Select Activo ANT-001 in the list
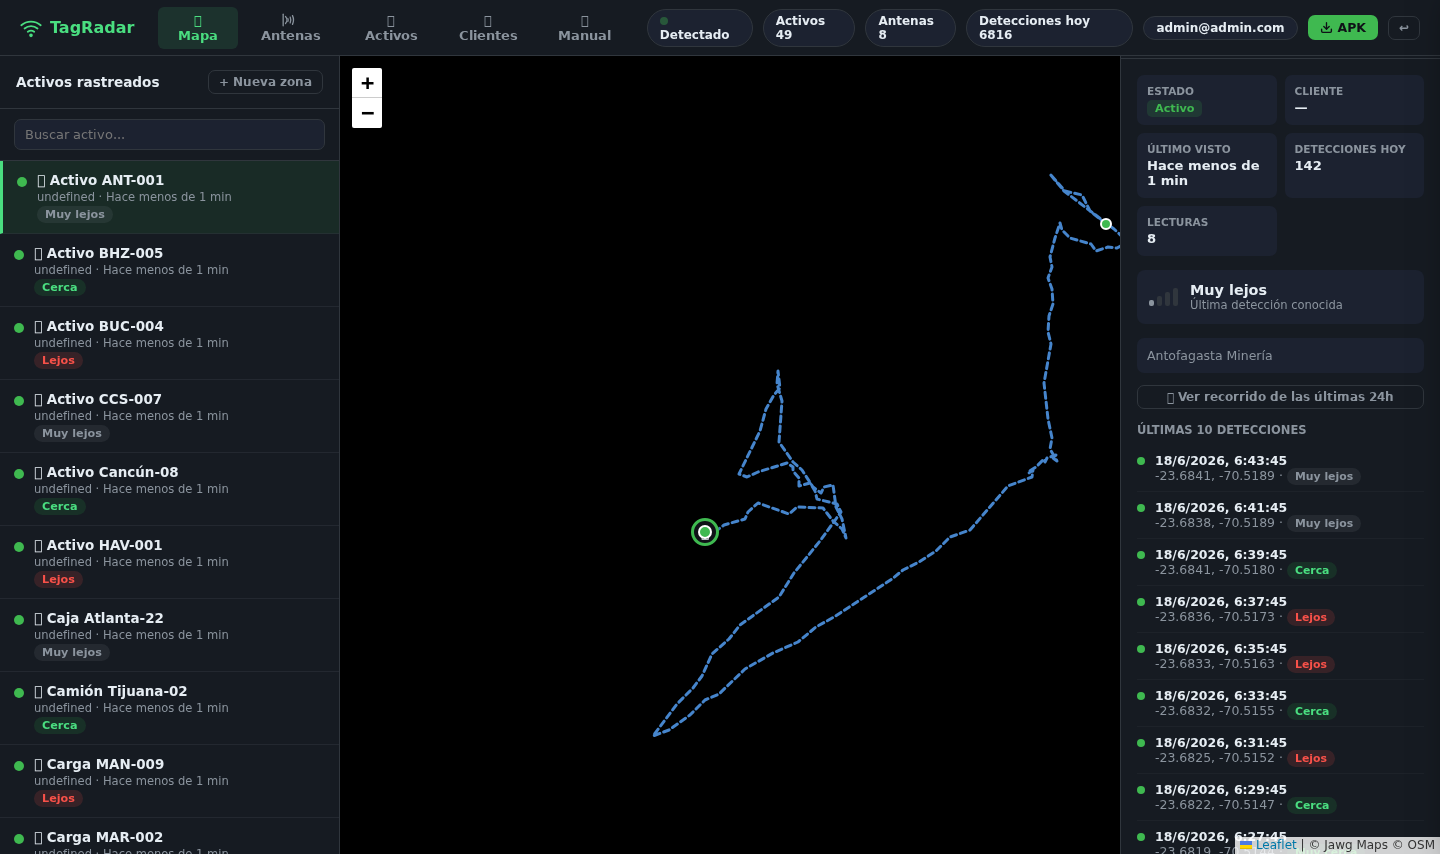This screenshot has width=1440, height=854. coord(170,197)
